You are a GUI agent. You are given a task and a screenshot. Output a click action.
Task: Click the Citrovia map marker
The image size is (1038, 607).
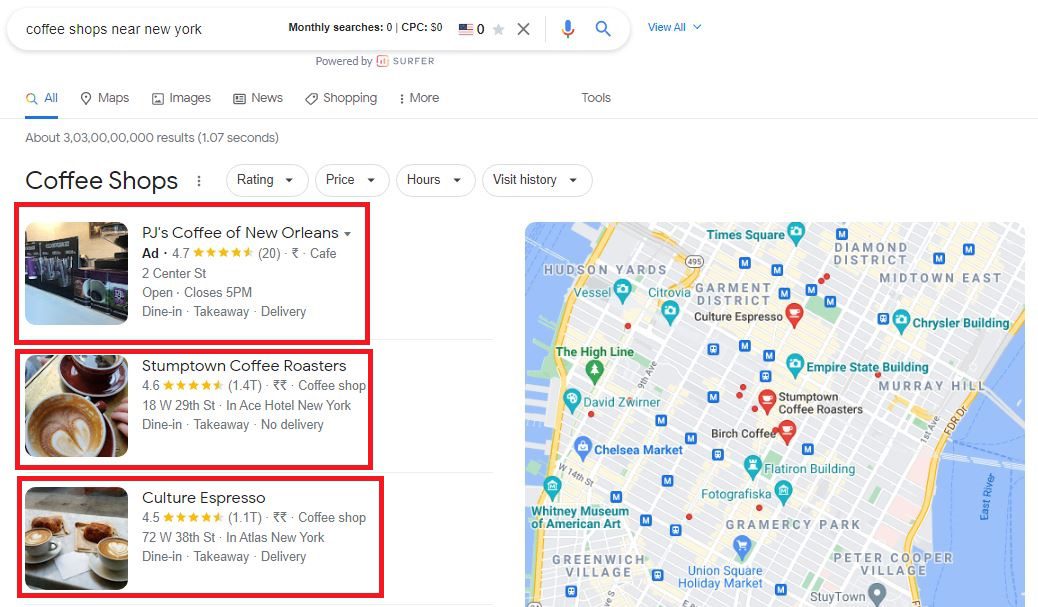pyautogui.click(x=670, y=311)
